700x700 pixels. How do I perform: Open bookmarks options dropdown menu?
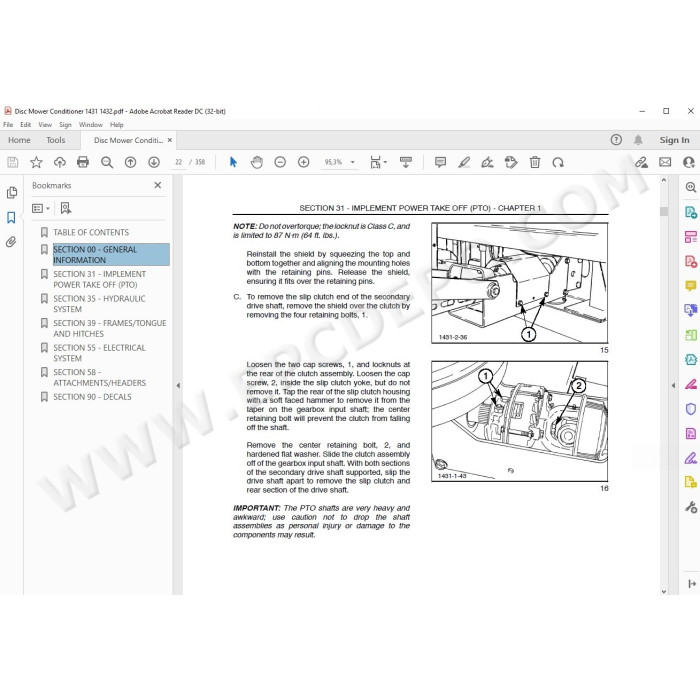click(x=41, y=208)
